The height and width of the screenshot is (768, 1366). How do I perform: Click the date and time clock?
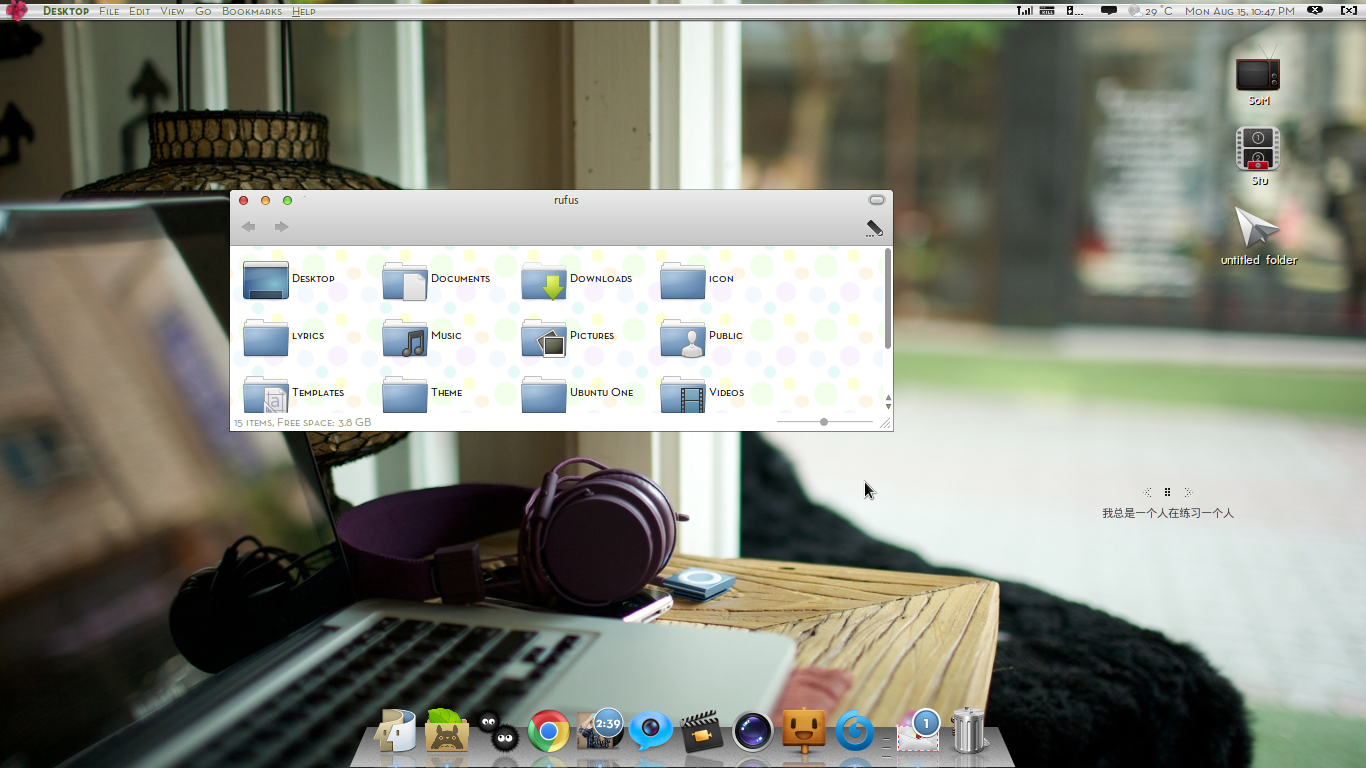pos(1239,11)
